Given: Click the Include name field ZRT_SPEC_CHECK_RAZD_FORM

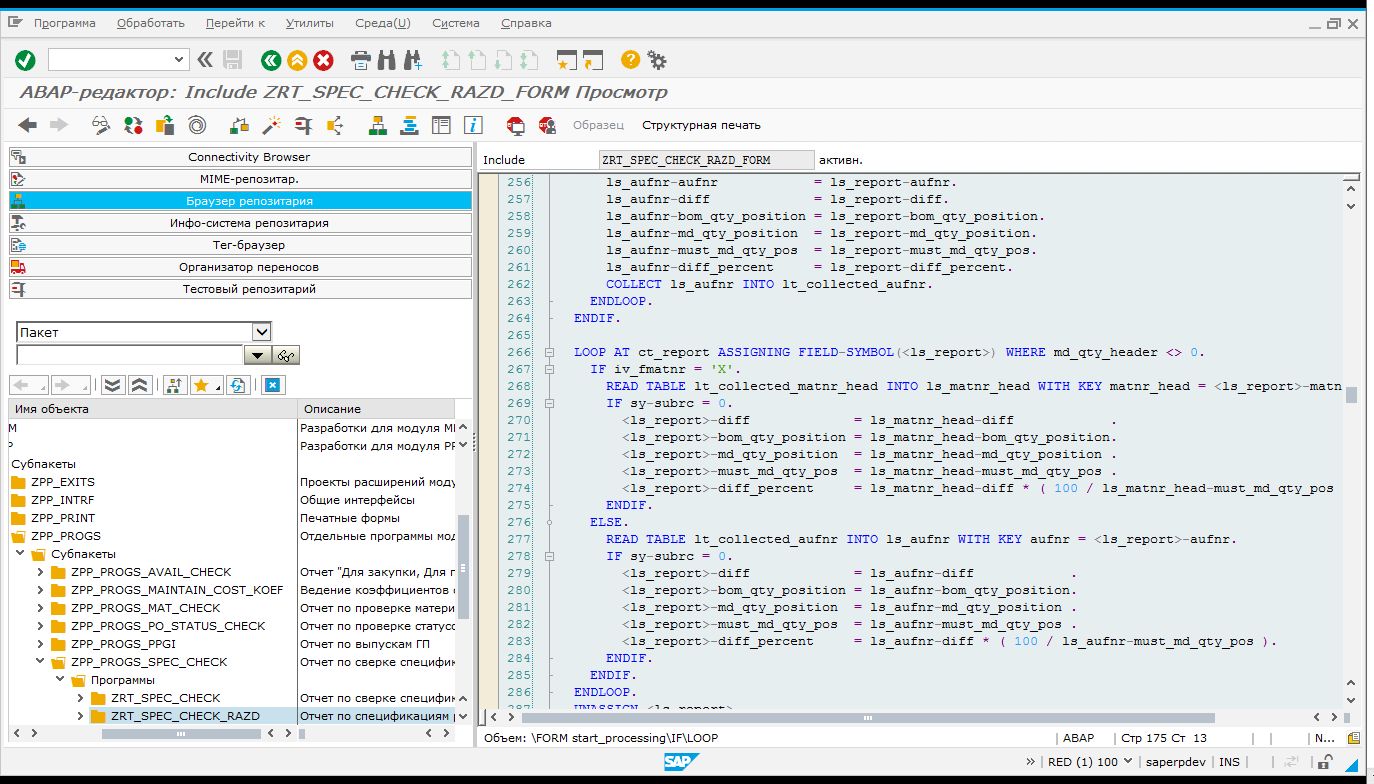Looking at the screenshot, I should 706,160.
